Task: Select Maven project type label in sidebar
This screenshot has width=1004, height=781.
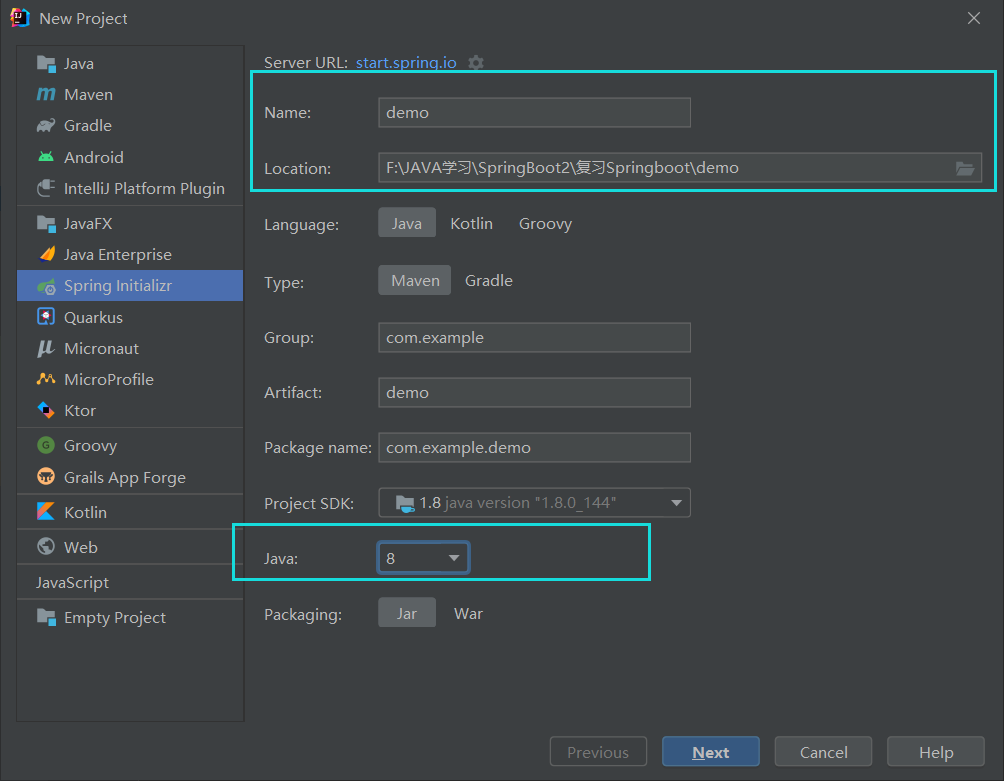Action: tap(88, 95)
